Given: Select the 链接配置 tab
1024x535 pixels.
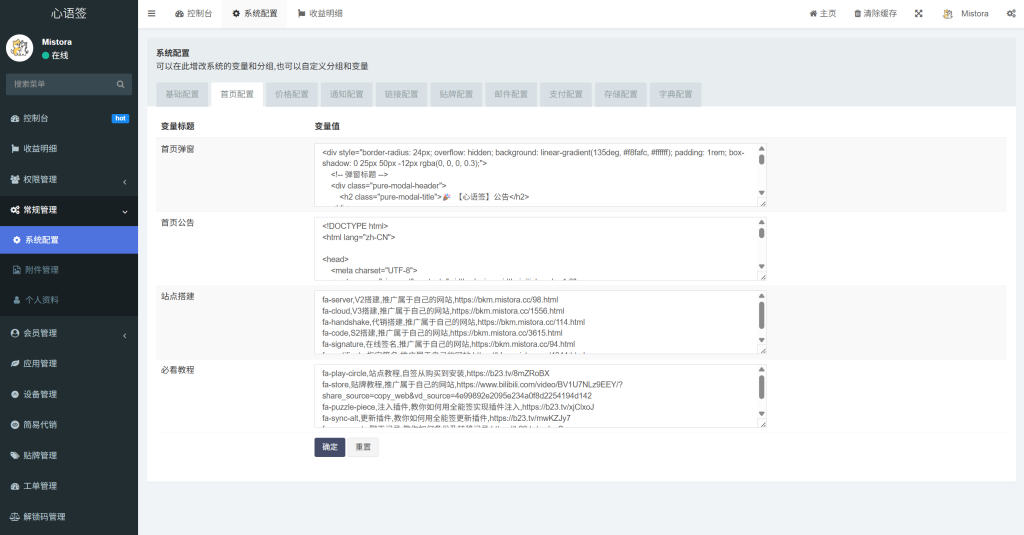Looking at the screenshot, I should click(402, 94).
